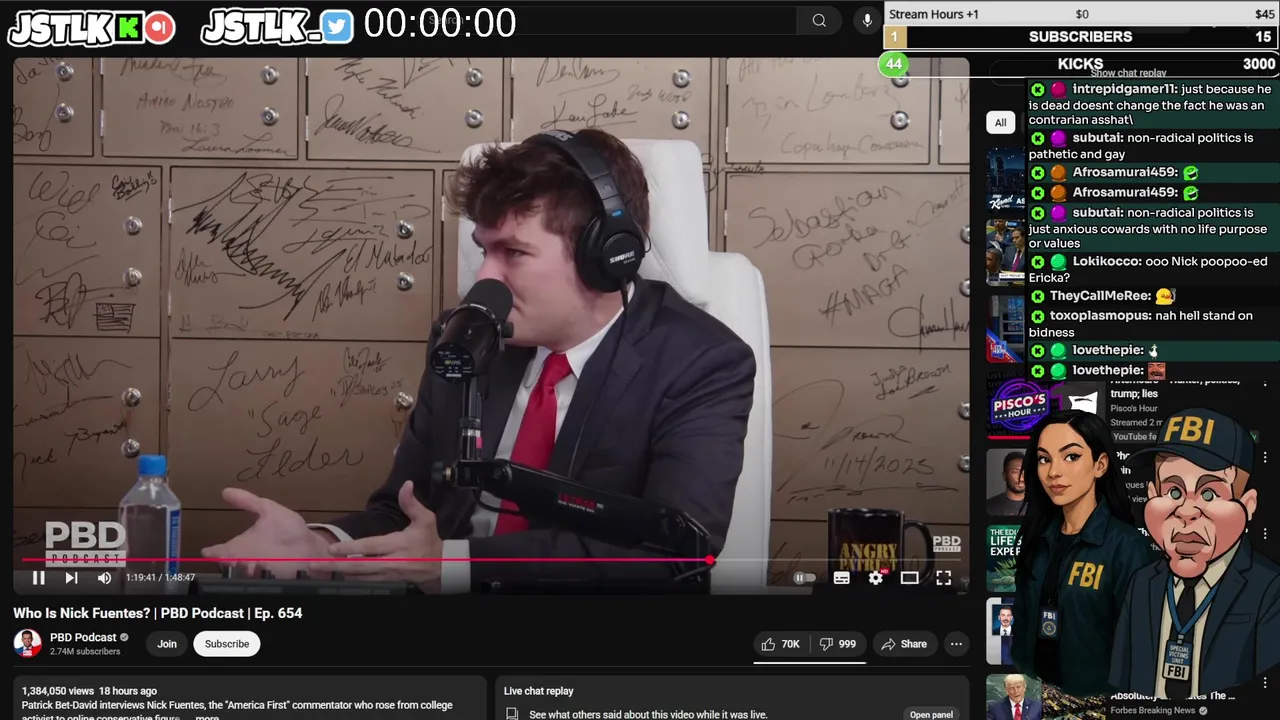Skip to the next video
Viewport: 1280px width, 720px height.
tap(71, 577)
